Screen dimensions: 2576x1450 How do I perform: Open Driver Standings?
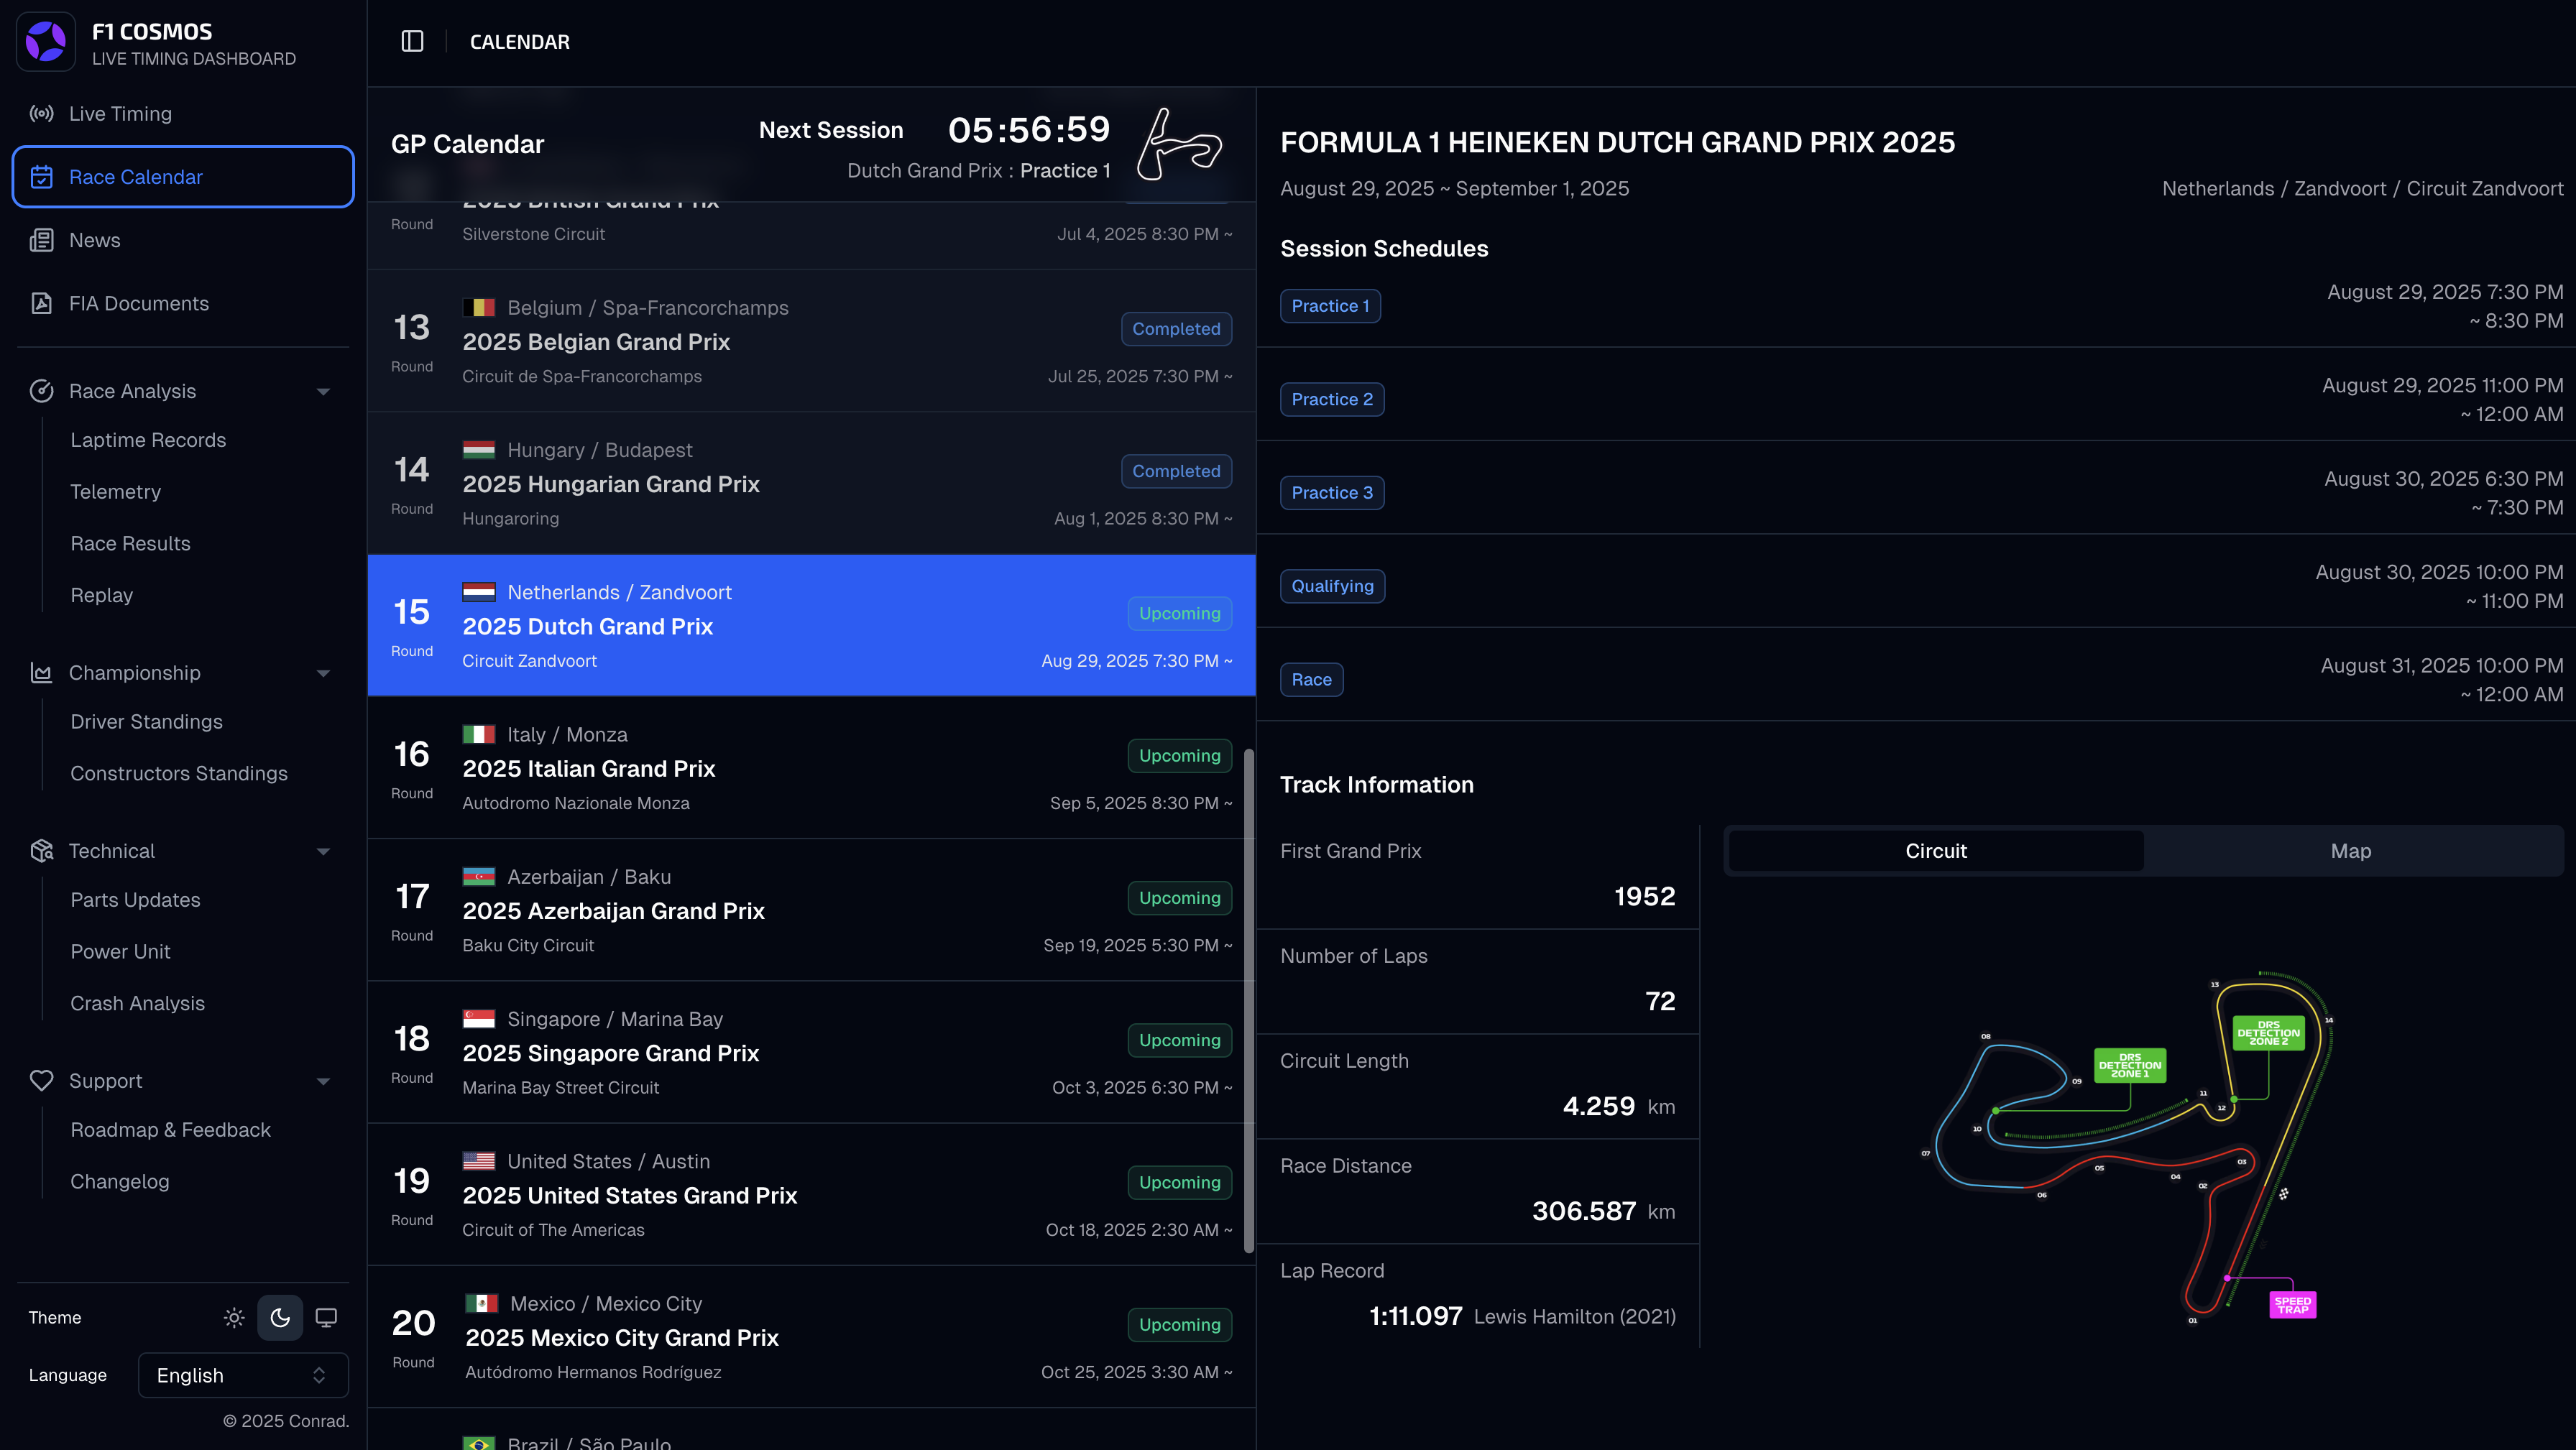pyautogui.click(x=146, y=722)
